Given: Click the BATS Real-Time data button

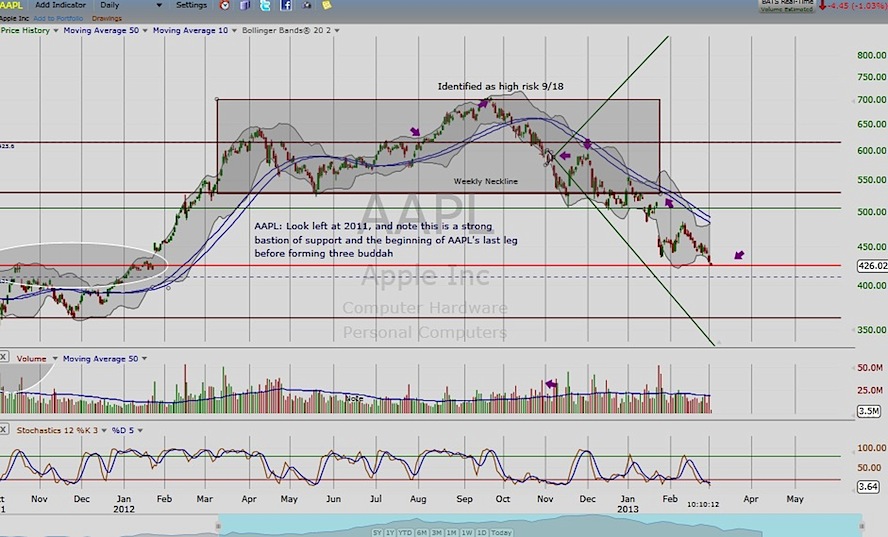Looking at the screenshot, I should click(787, 5).
